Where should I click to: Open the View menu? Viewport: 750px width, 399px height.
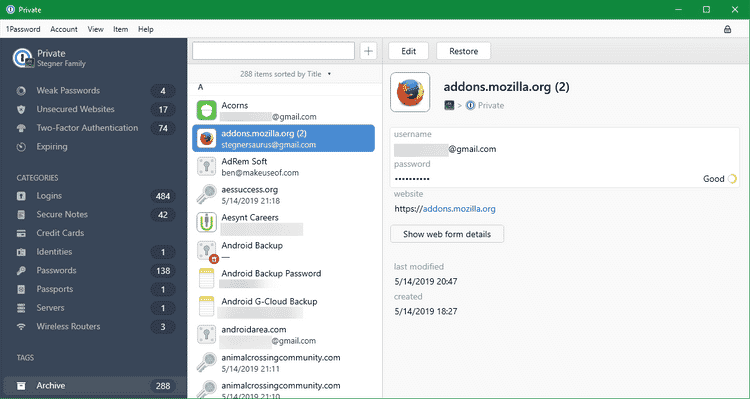[95, 29]
